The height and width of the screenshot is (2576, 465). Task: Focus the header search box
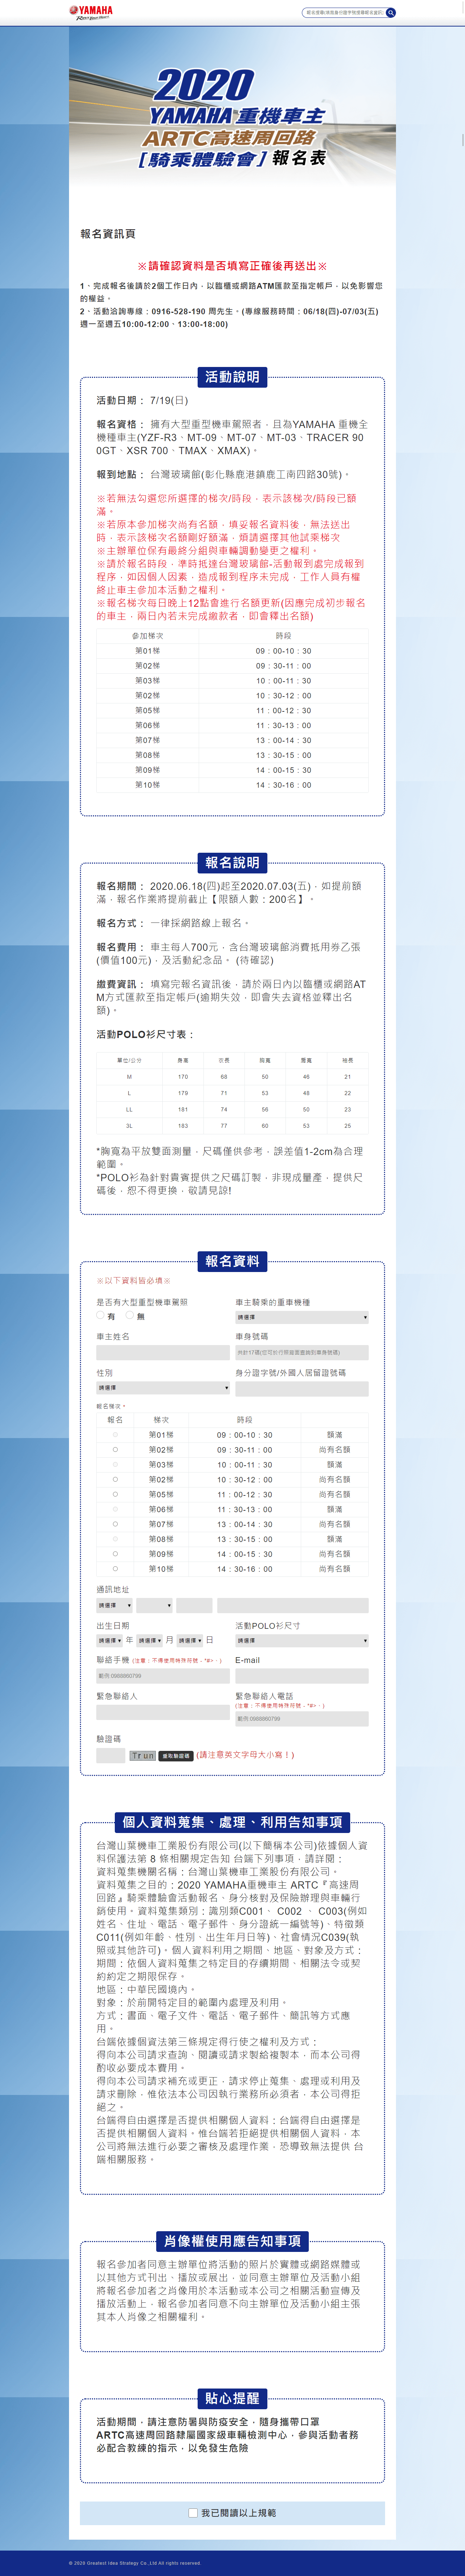point(344,13)
